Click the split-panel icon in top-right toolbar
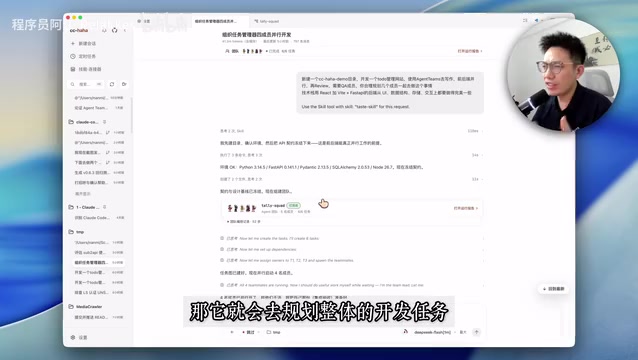This screenshot has width=638, height=360. (525, 20)
